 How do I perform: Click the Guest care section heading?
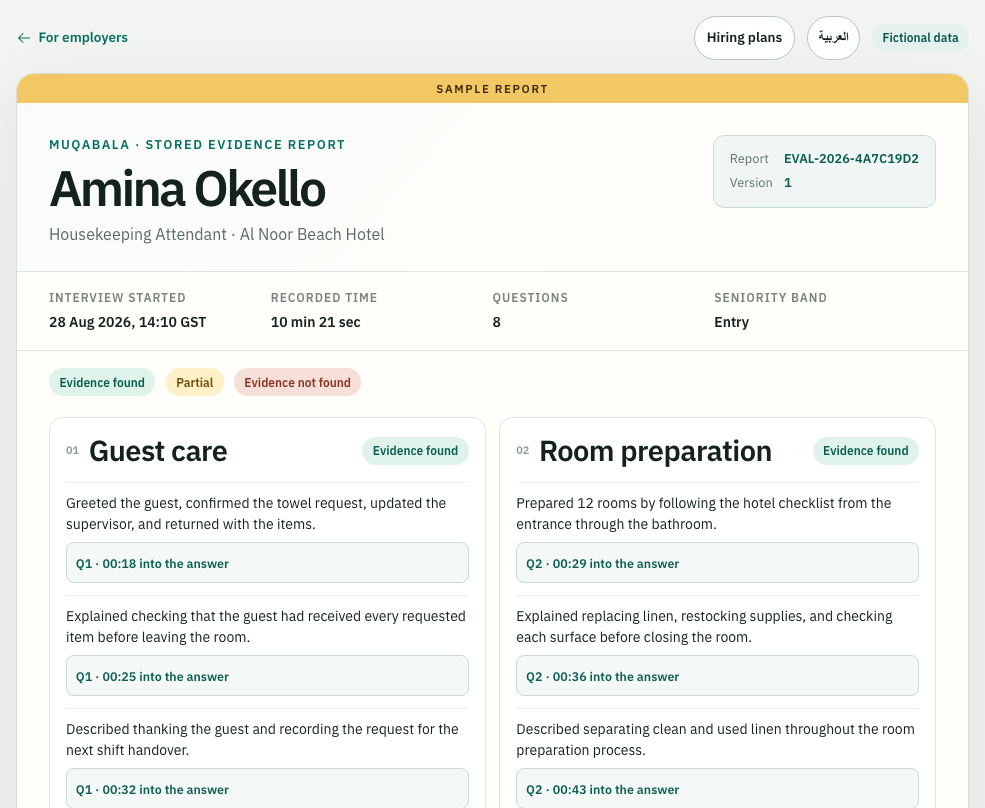tap(158, 451)
